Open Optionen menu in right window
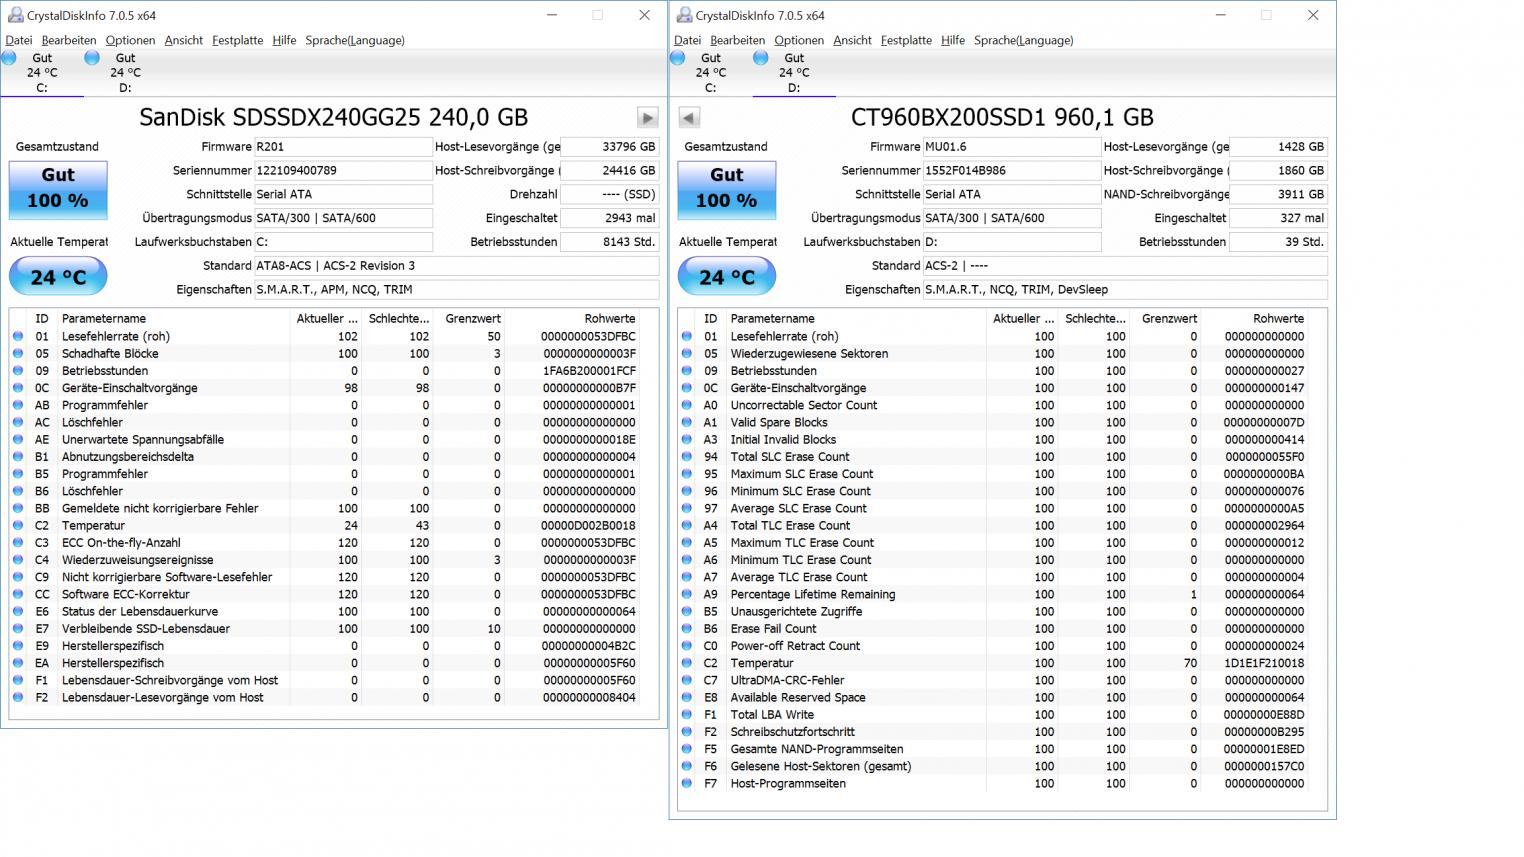The width and height of the screenshot is (1524, 857). click(x=799, y=40)
